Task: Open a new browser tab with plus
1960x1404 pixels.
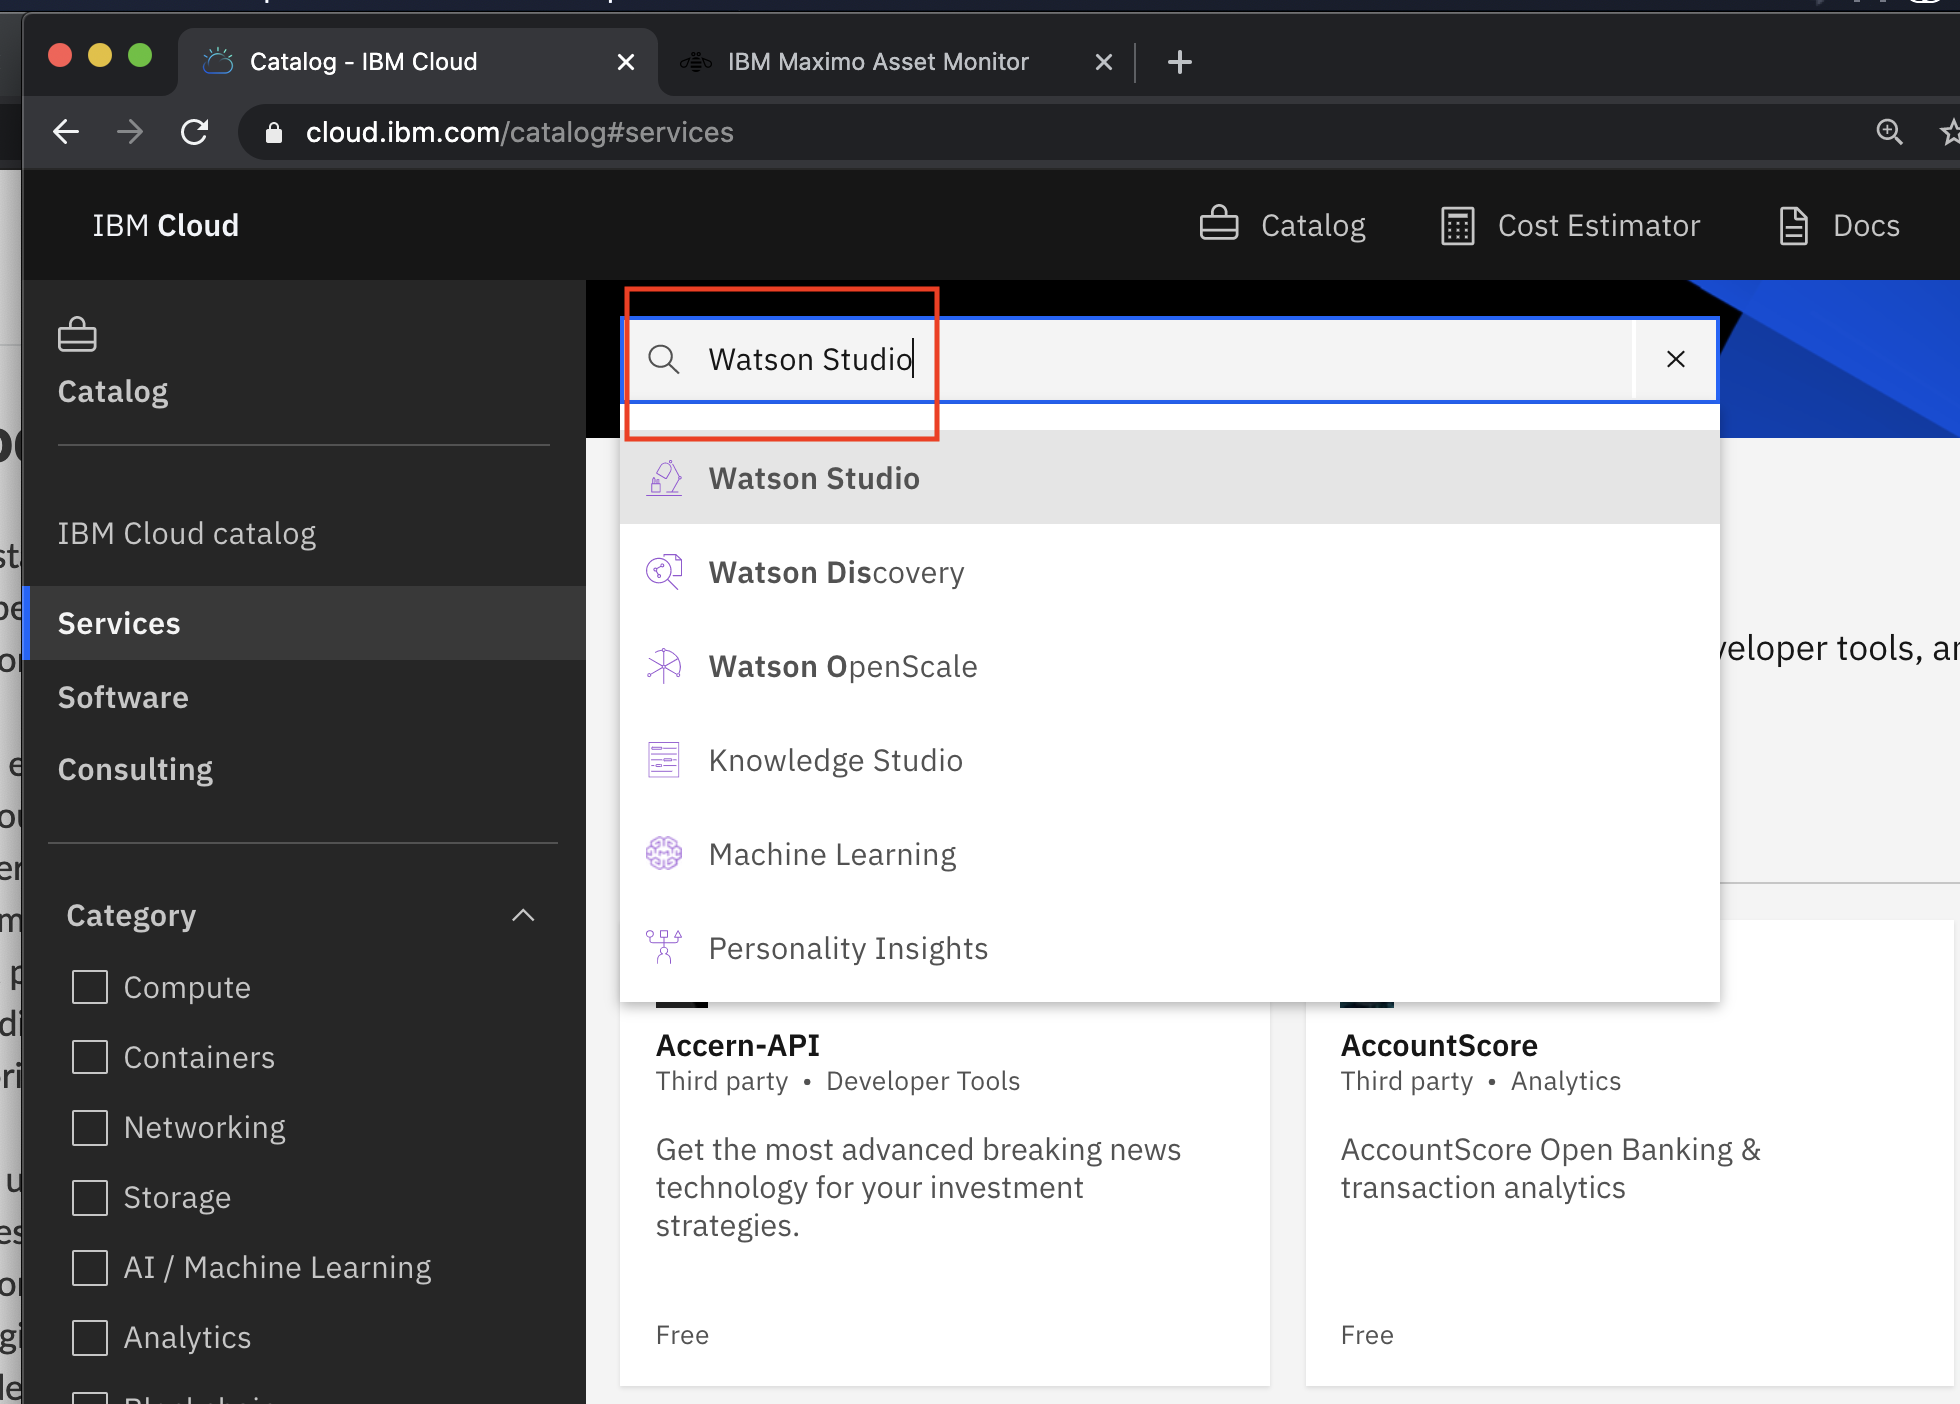Action: pos(1180,62)
